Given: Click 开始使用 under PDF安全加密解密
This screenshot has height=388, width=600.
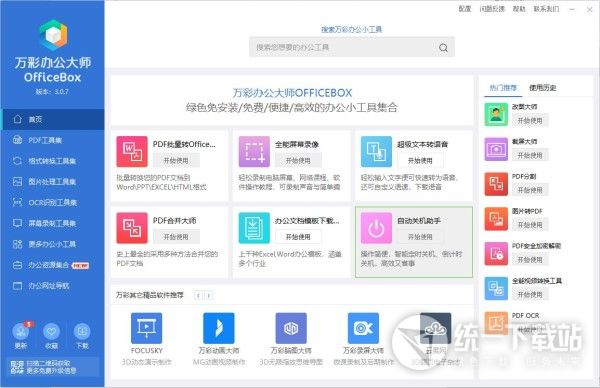Looking at the screenshot, I should click(530, 259).
